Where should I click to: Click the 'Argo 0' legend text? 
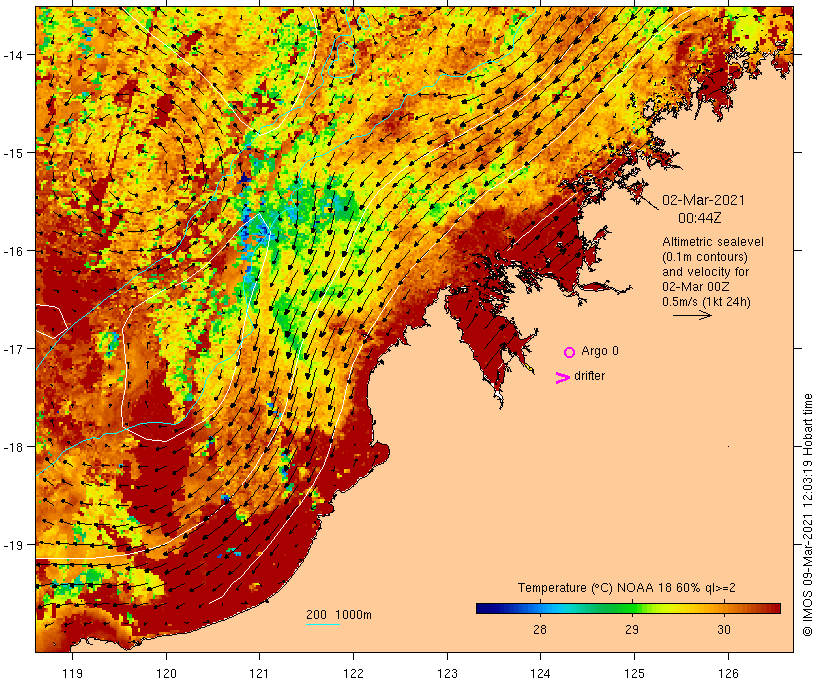pos(600,351)
